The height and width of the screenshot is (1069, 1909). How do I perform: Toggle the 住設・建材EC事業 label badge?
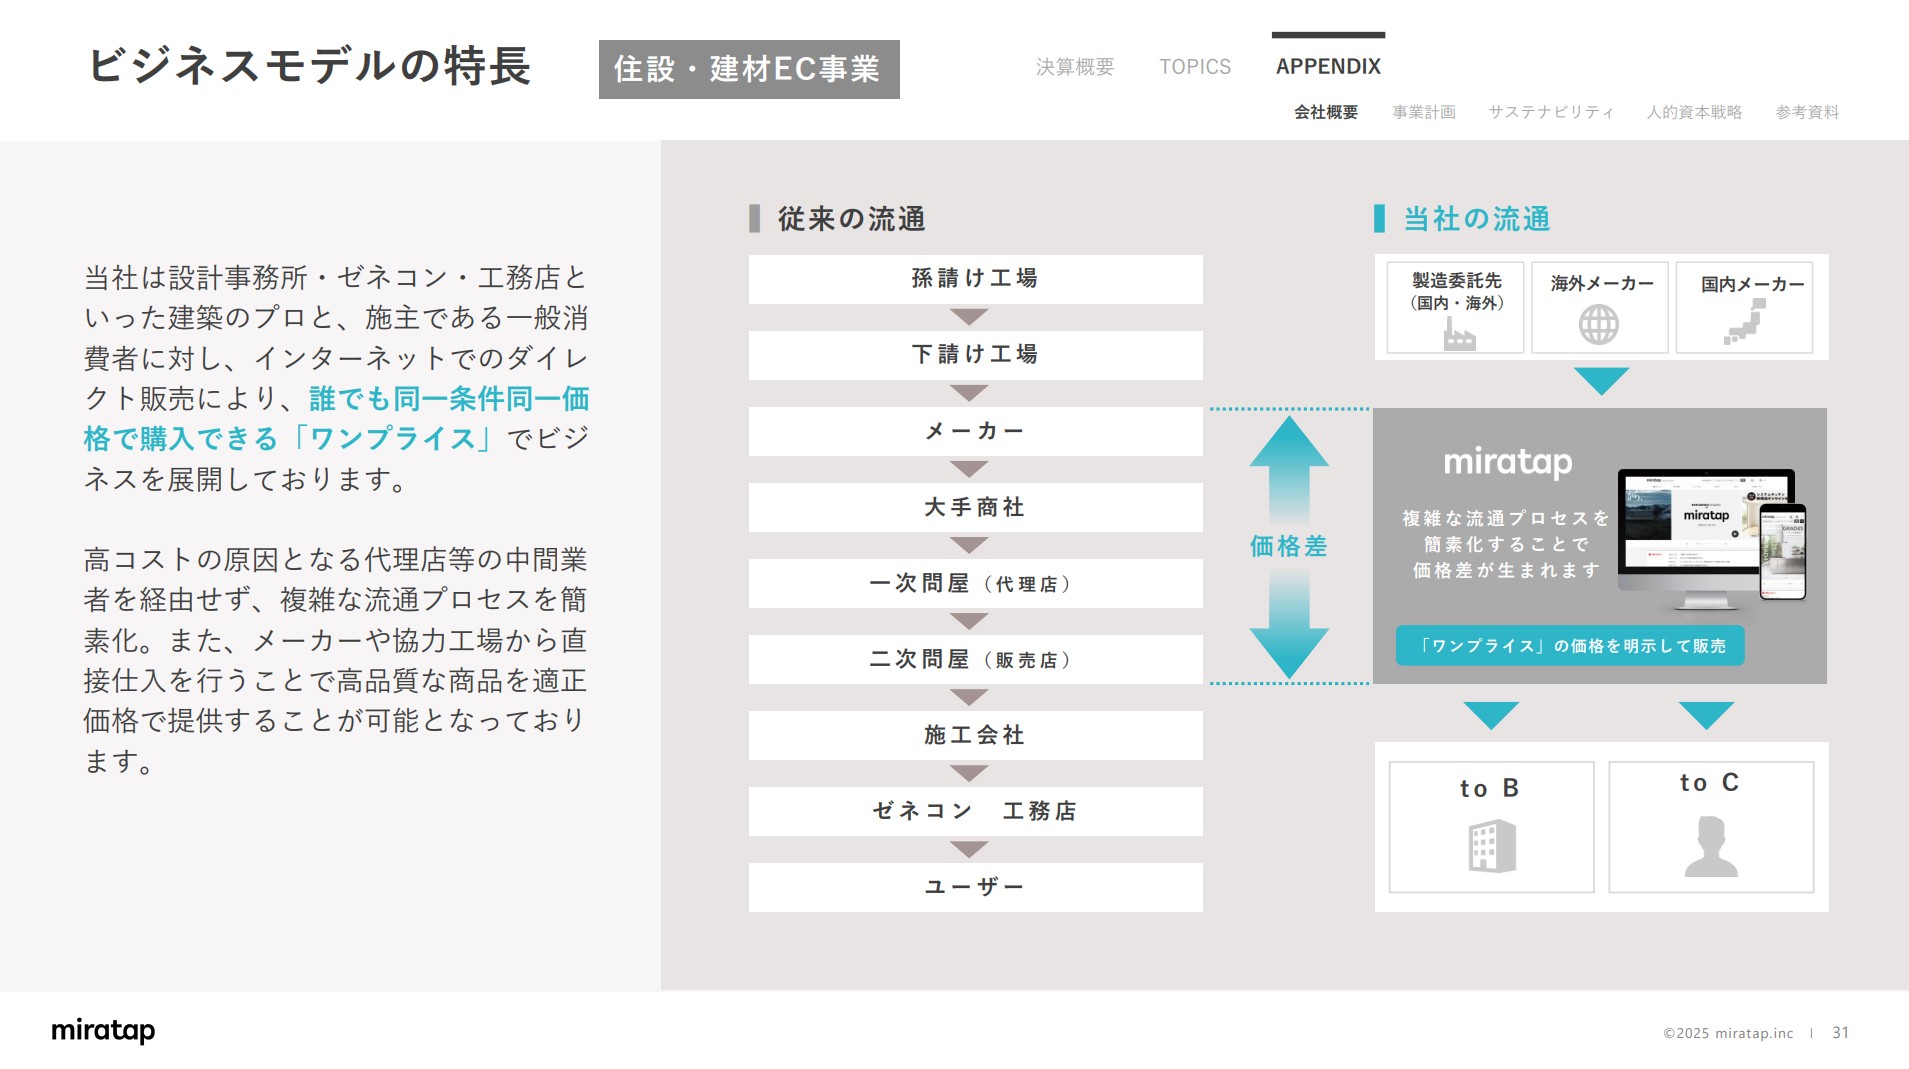click(x=749, y=69)
